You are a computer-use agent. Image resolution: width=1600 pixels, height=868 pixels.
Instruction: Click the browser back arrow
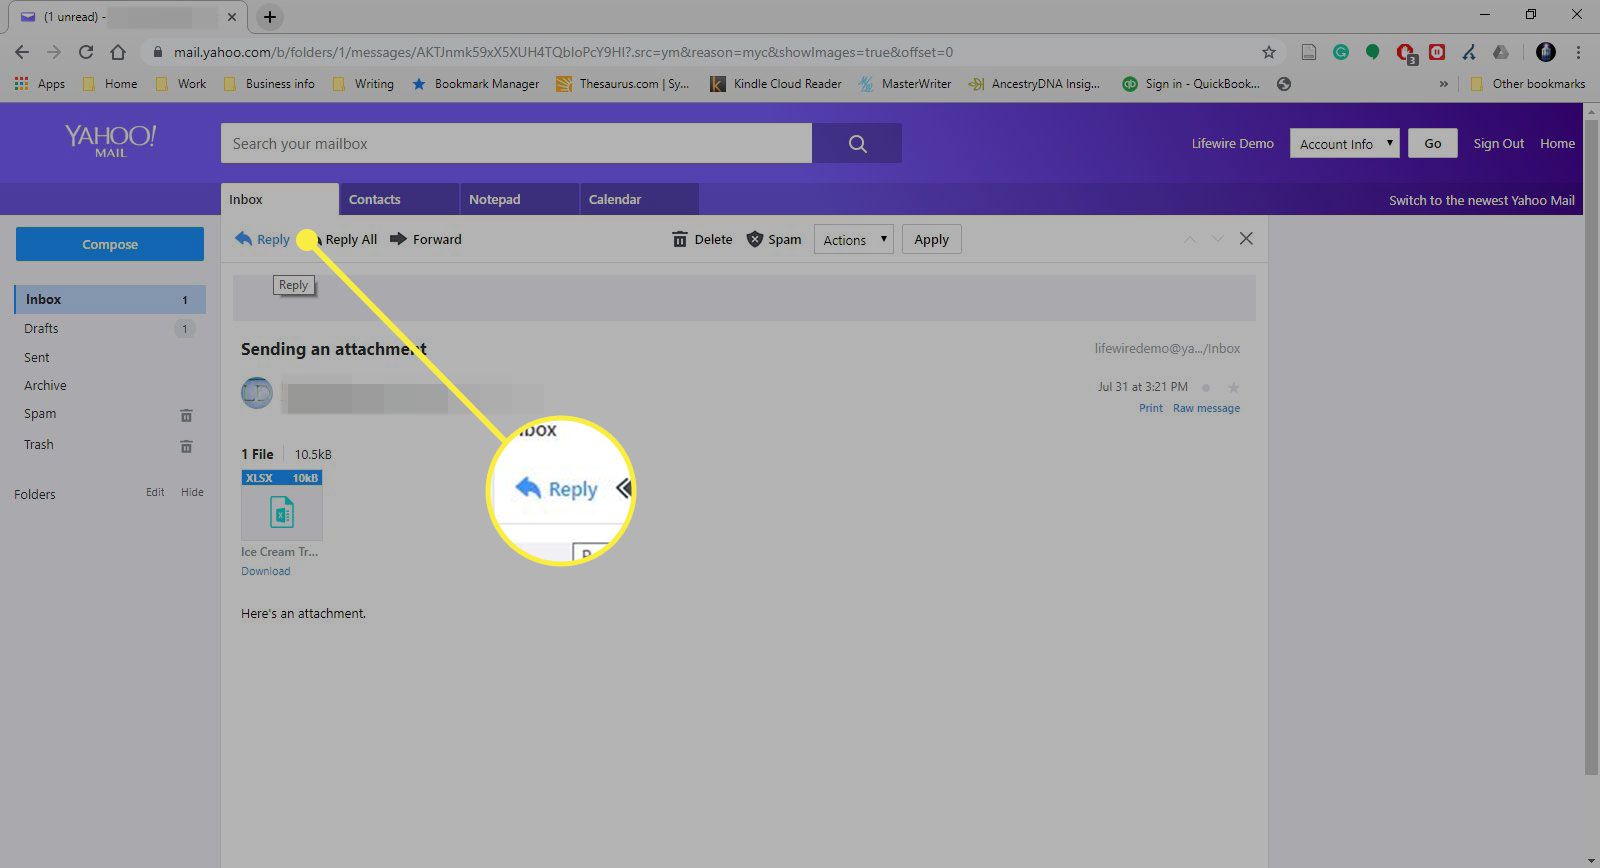pyautogui.click(x=22, y=52)
